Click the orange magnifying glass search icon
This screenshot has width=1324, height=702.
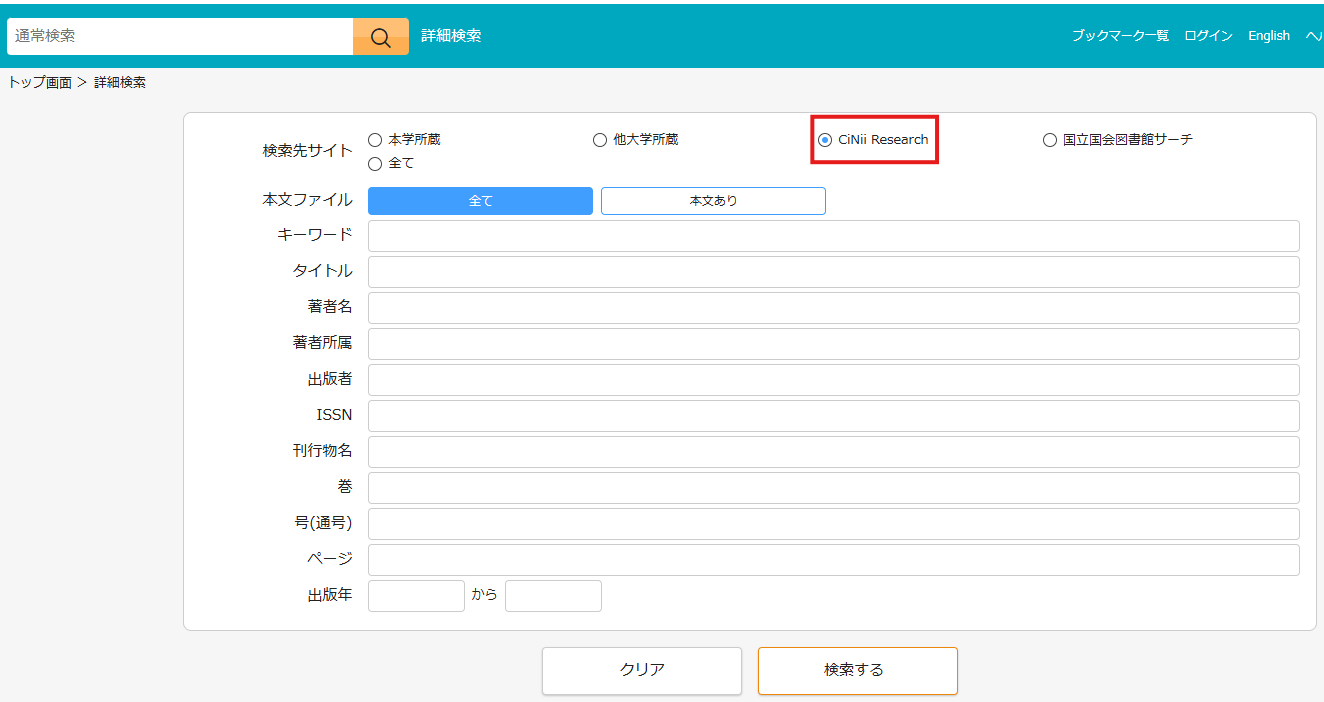point(380,37)
